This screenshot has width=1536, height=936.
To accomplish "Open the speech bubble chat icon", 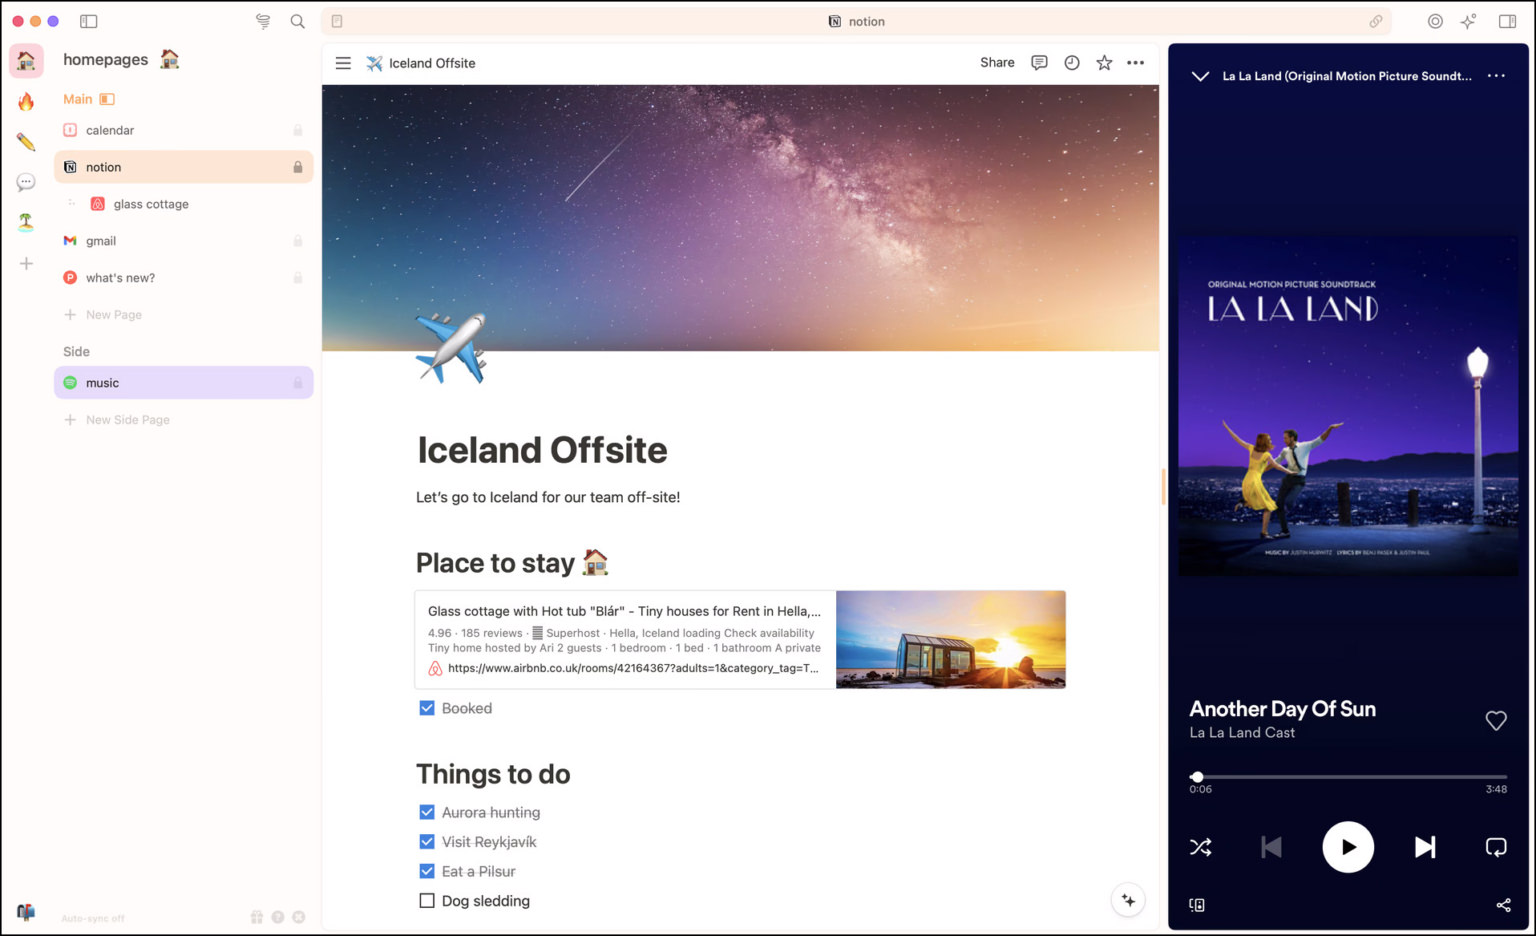I will (26, 181).
